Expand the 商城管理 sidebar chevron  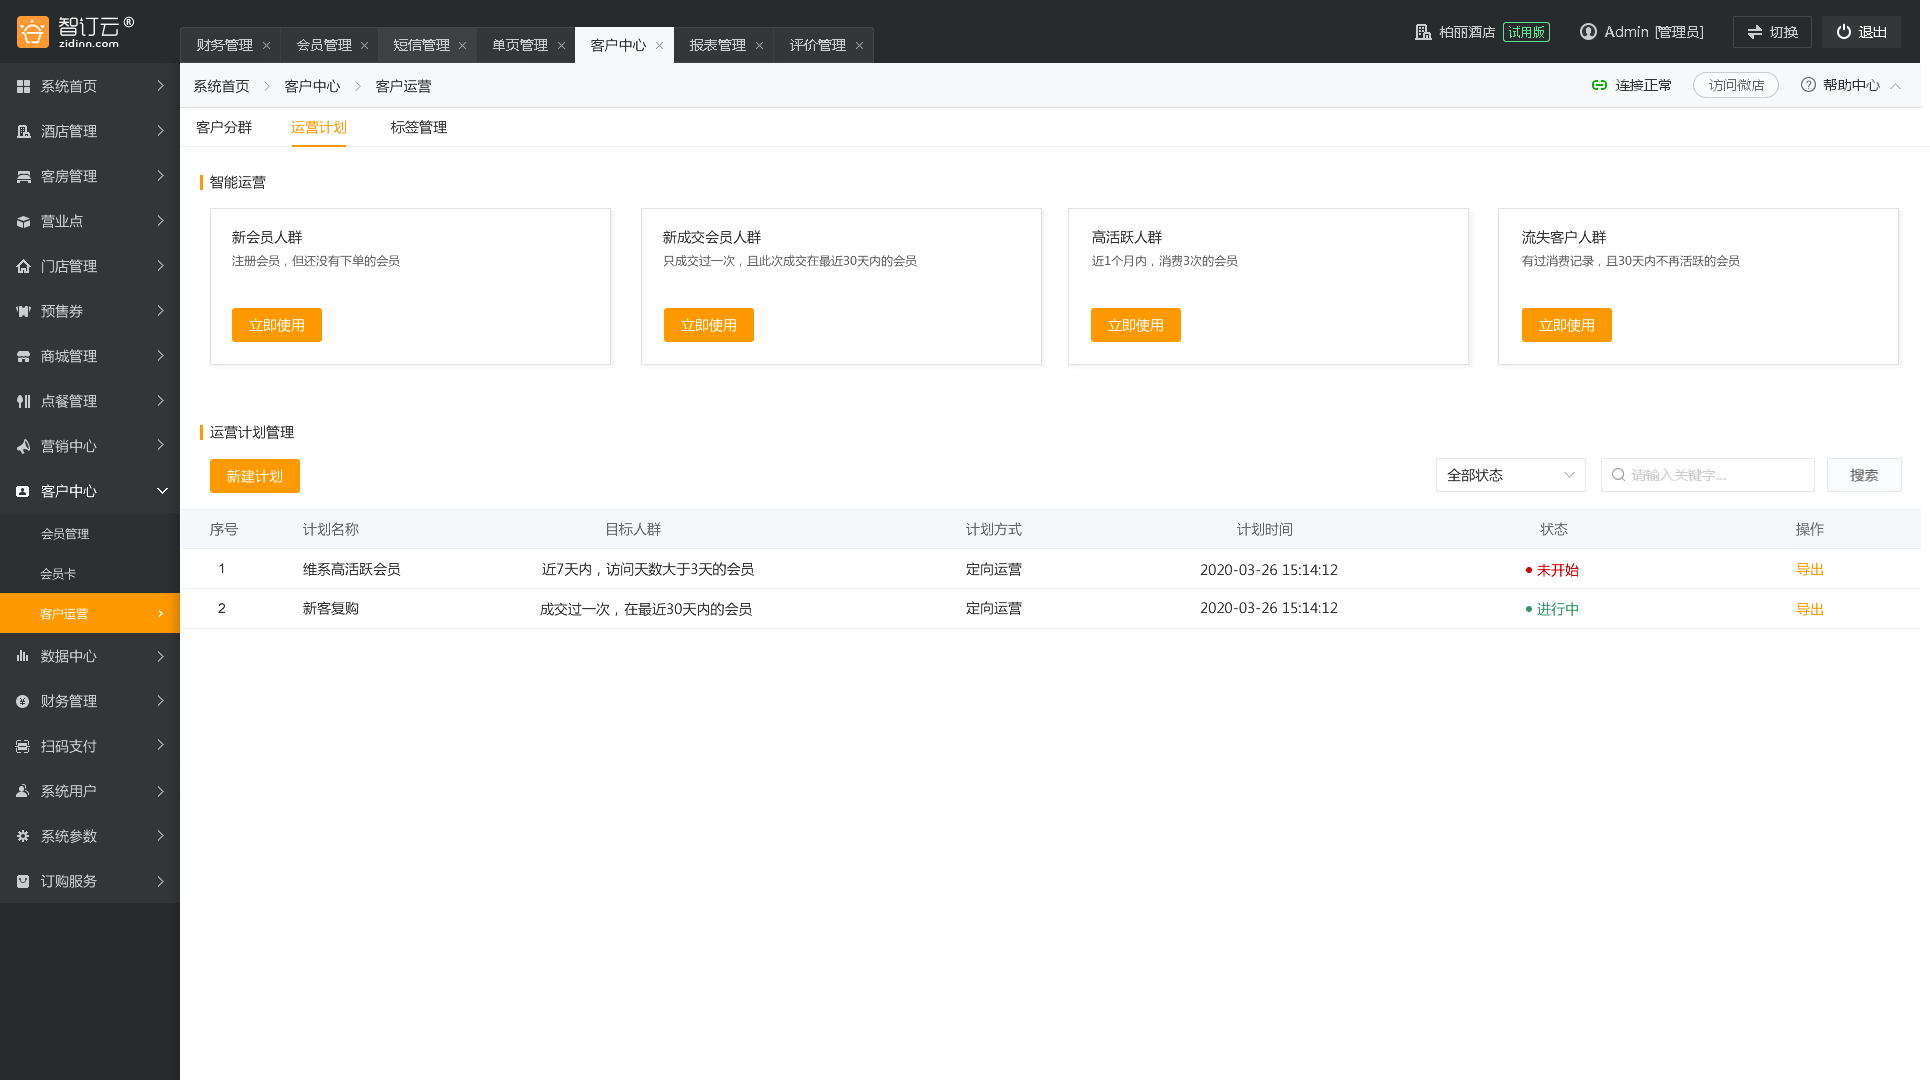pyautogui.click(x=160, y=356)
